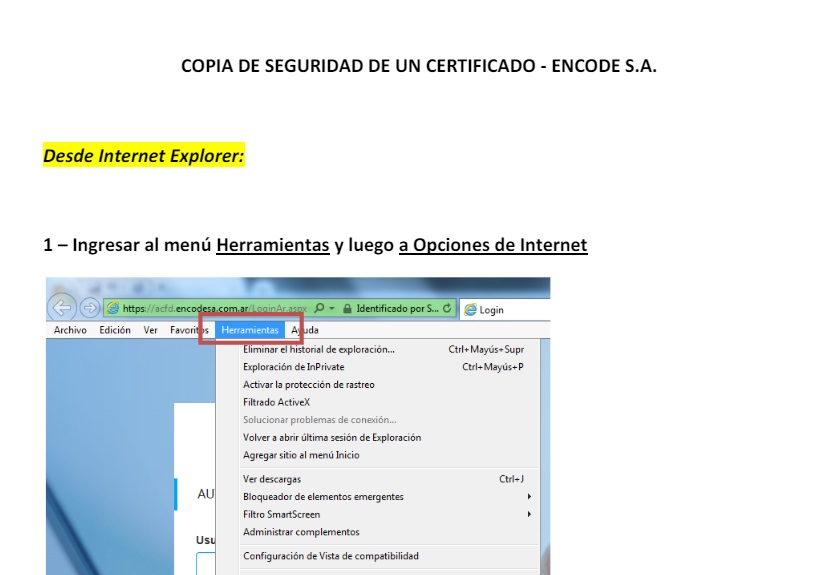Open the Archivo menu
This screenshot has width=834, height=575.
point(70,330)
